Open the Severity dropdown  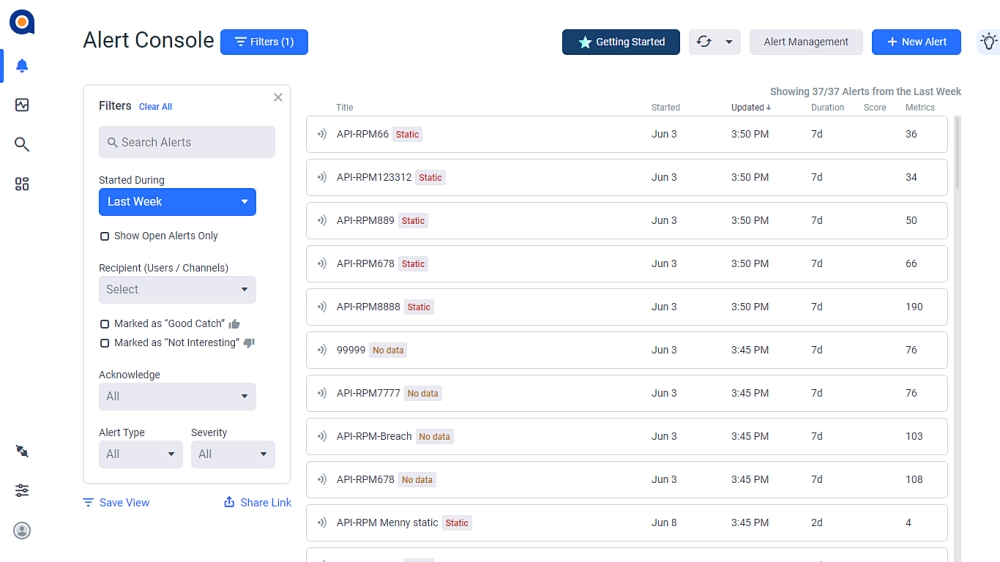tap(233, 454)
